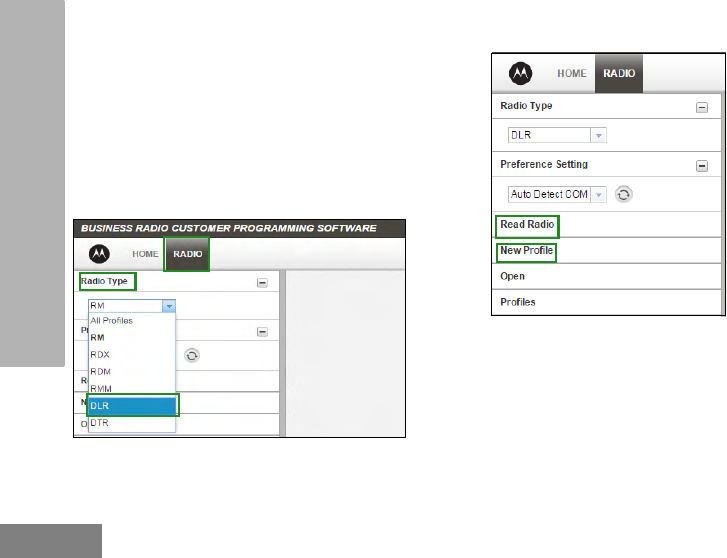This screenshot has height=558, width=727.
Task: Click the Motorola logo in the left window
Action: pyautogui.click(x=99, y=254)
